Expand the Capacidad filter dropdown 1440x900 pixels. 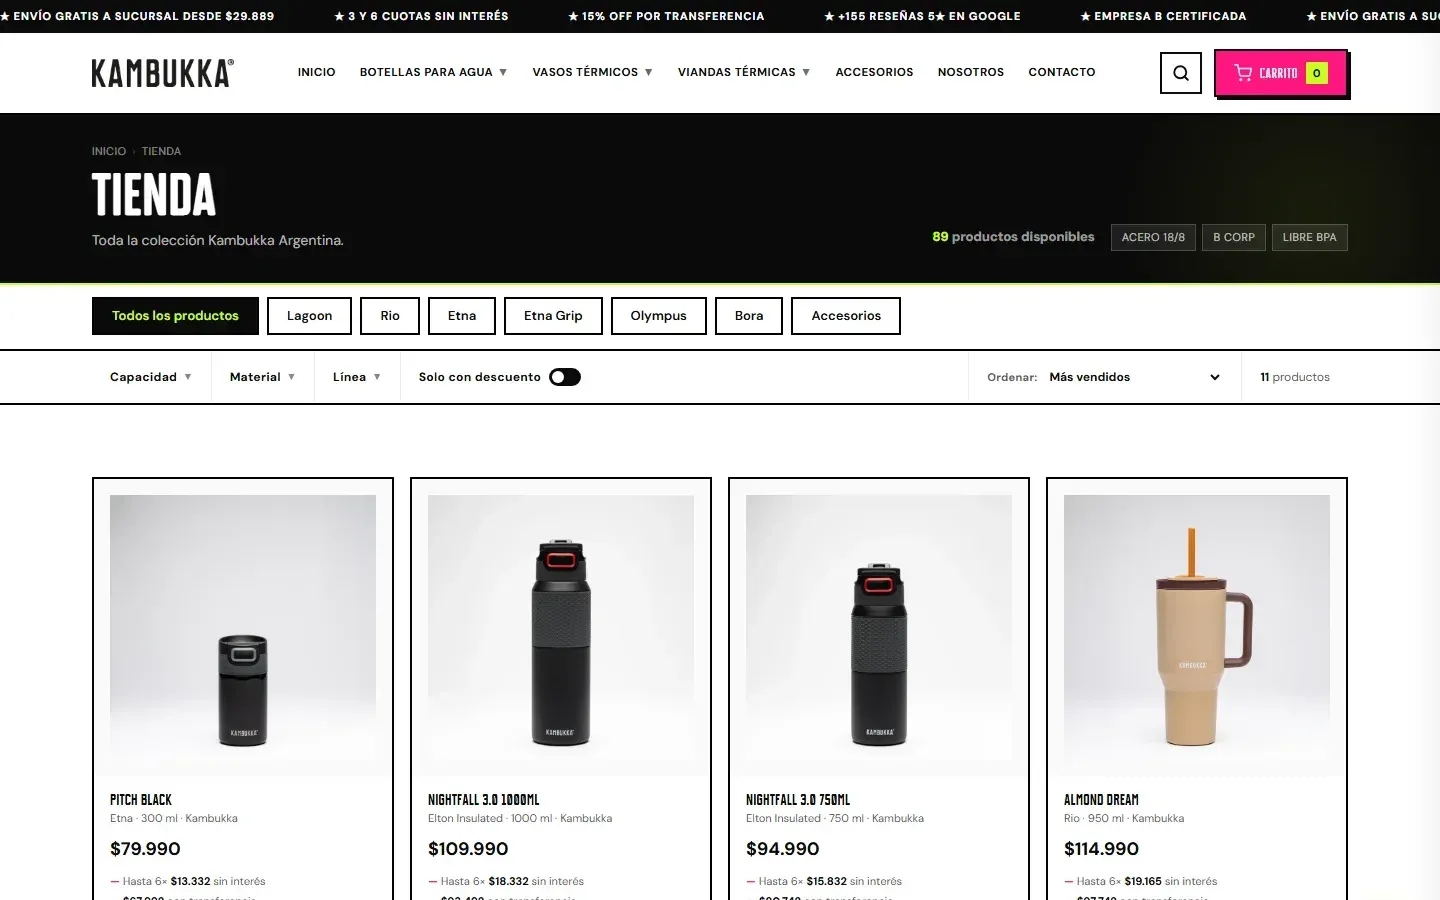coord(151,377)
